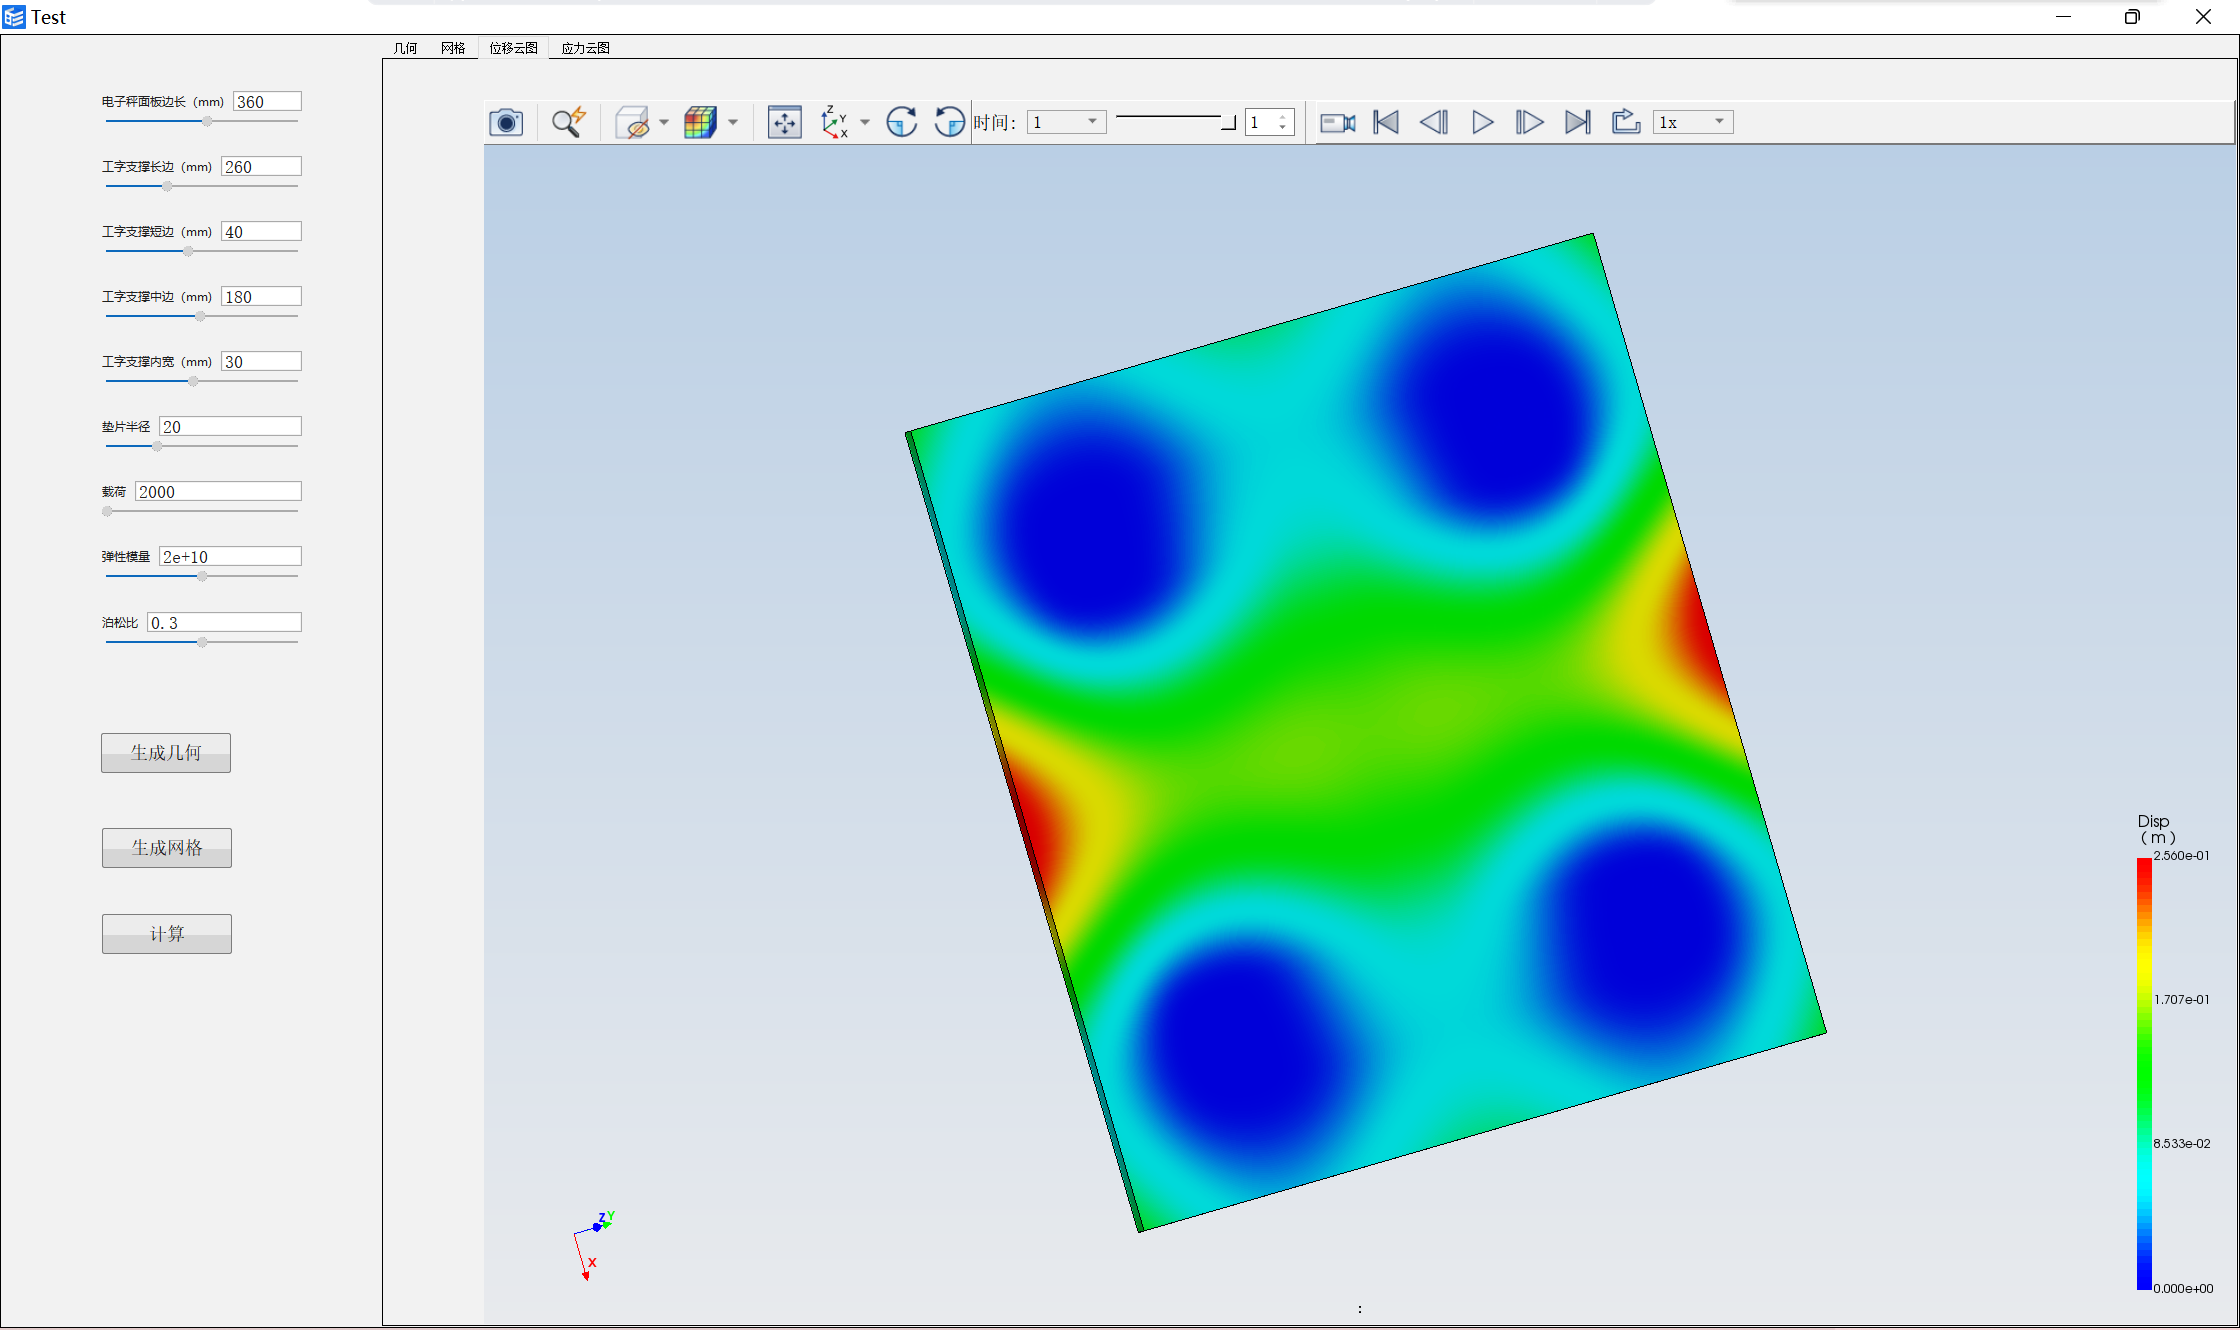The height and width of the screenshot is (1330, 2240).
Task: Switch to the 网格 tab
Action: (x=453, y=48)
